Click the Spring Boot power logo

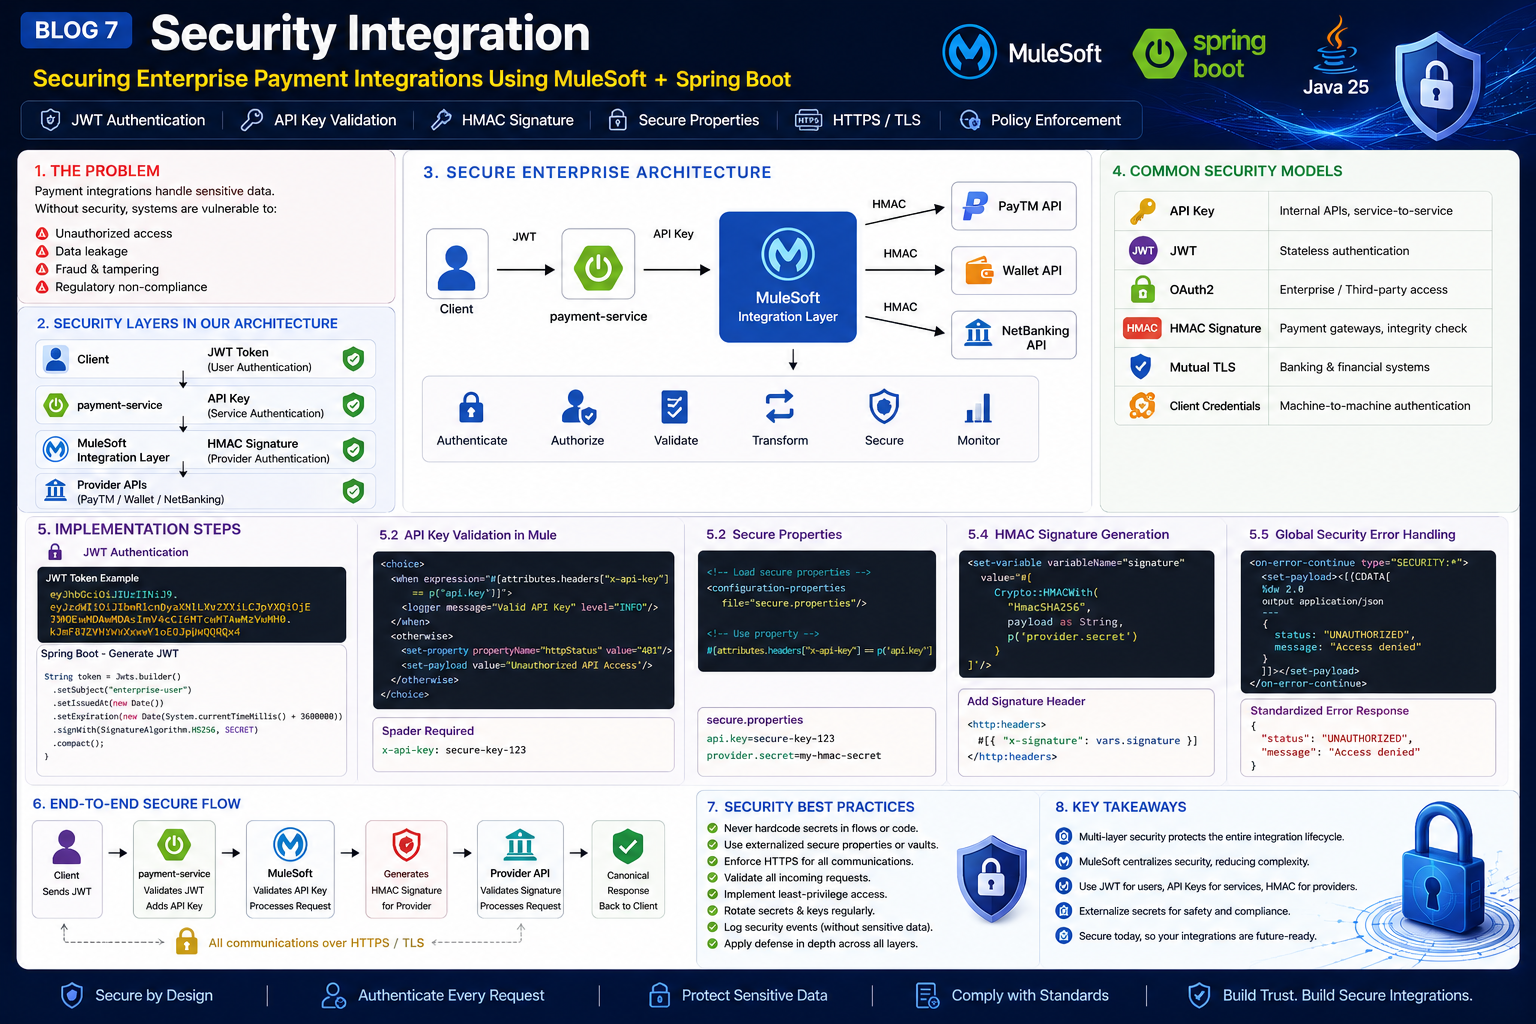click(1159, 53)
